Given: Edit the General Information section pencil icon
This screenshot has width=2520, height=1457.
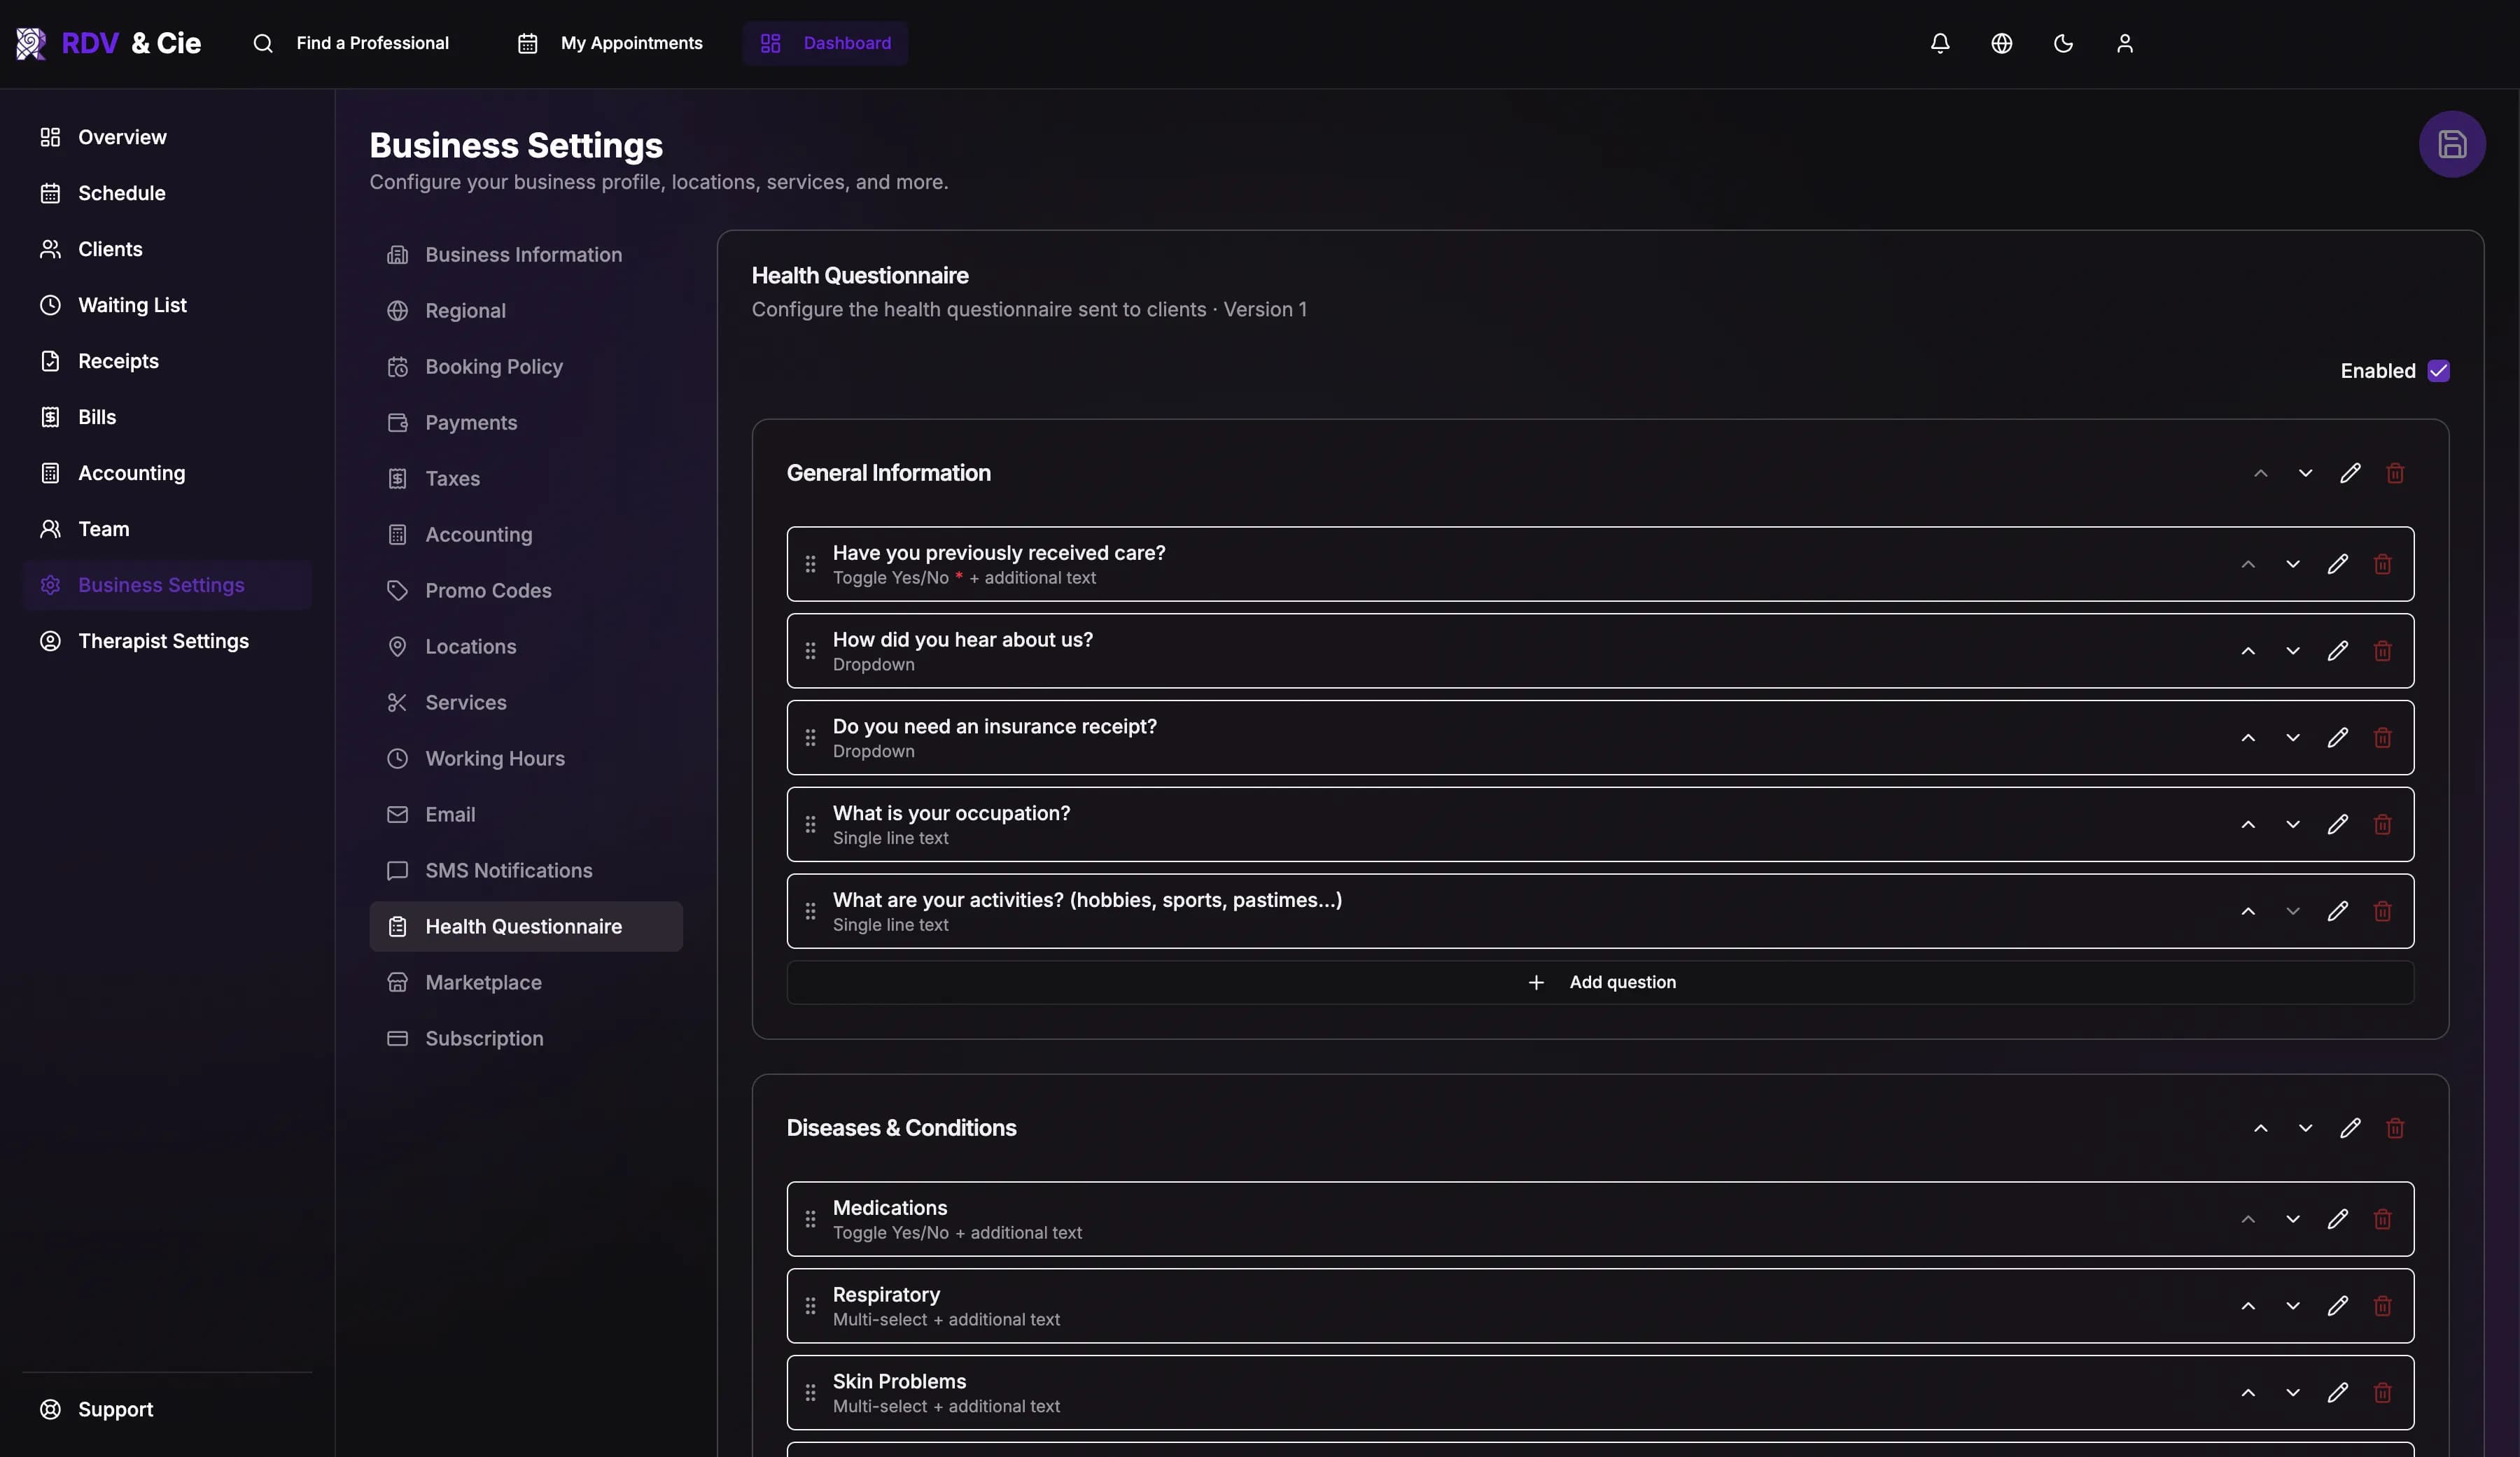Looking at the screenshot, I should tap(2349, 473).
